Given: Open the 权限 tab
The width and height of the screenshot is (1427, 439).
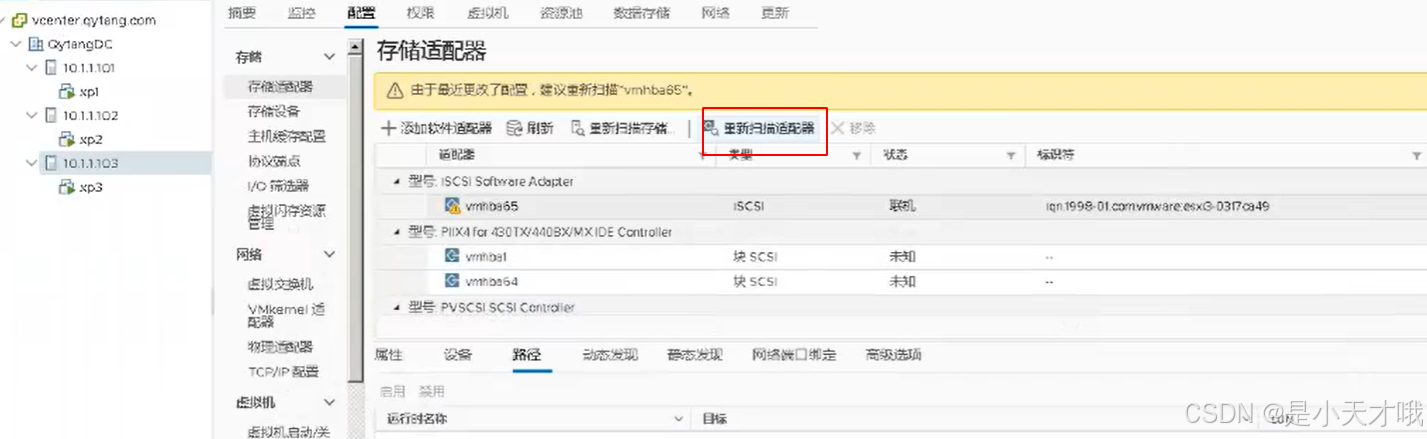Looking at the screenshot, I should [x=421, y=13].
